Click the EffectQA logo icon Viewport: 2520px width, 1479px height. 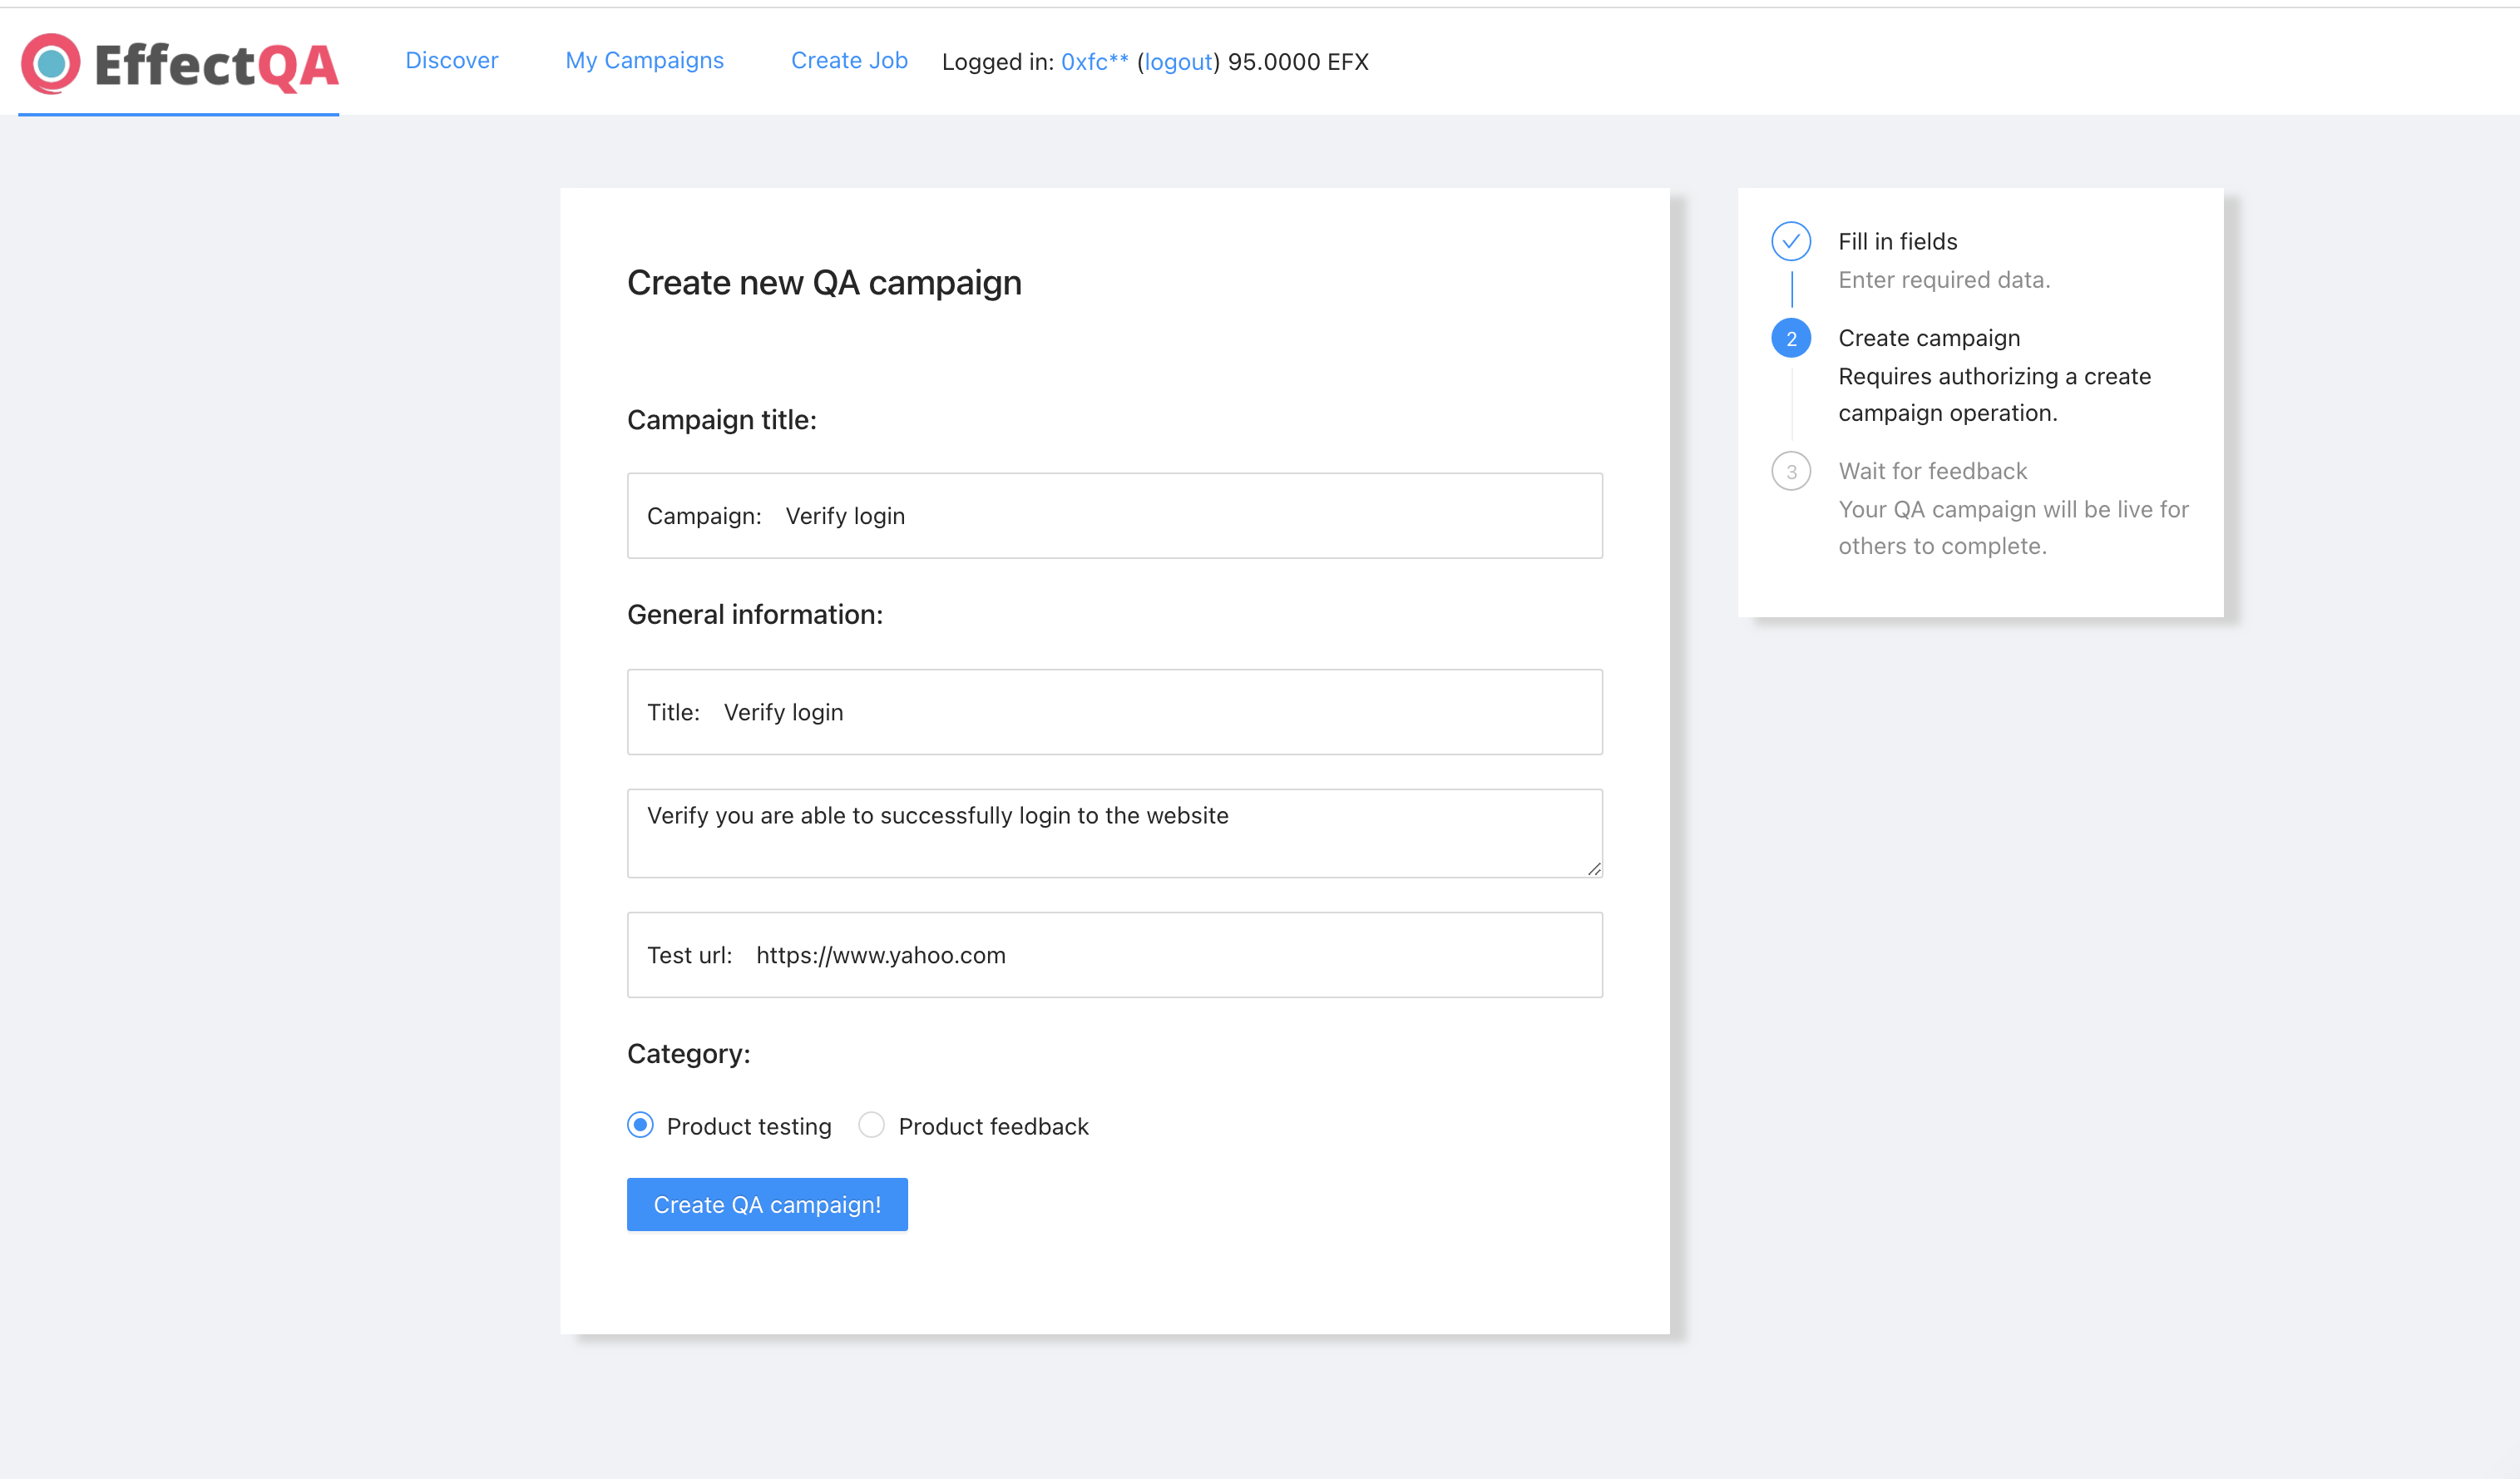51,63
